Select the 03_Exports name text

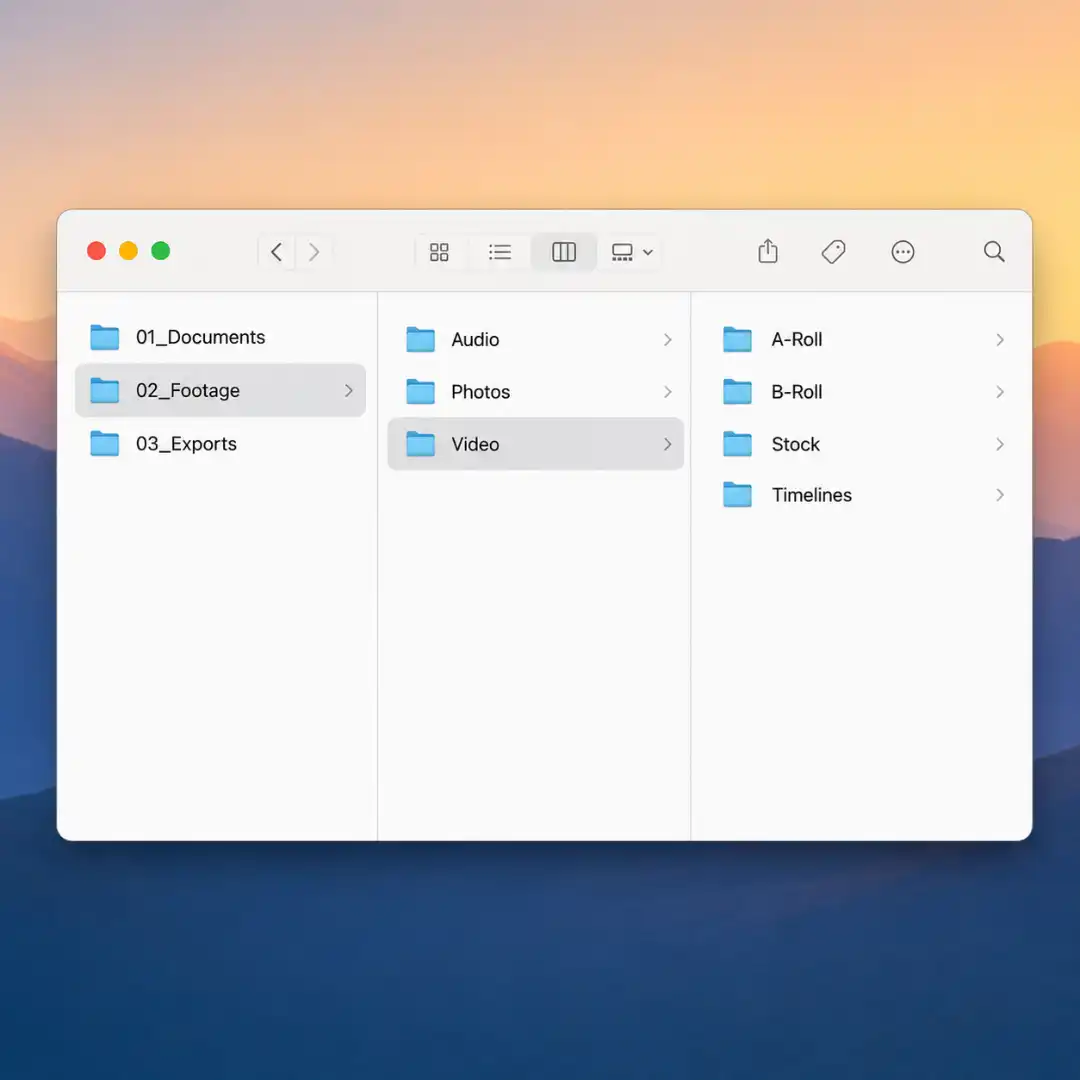pos(186,444)
